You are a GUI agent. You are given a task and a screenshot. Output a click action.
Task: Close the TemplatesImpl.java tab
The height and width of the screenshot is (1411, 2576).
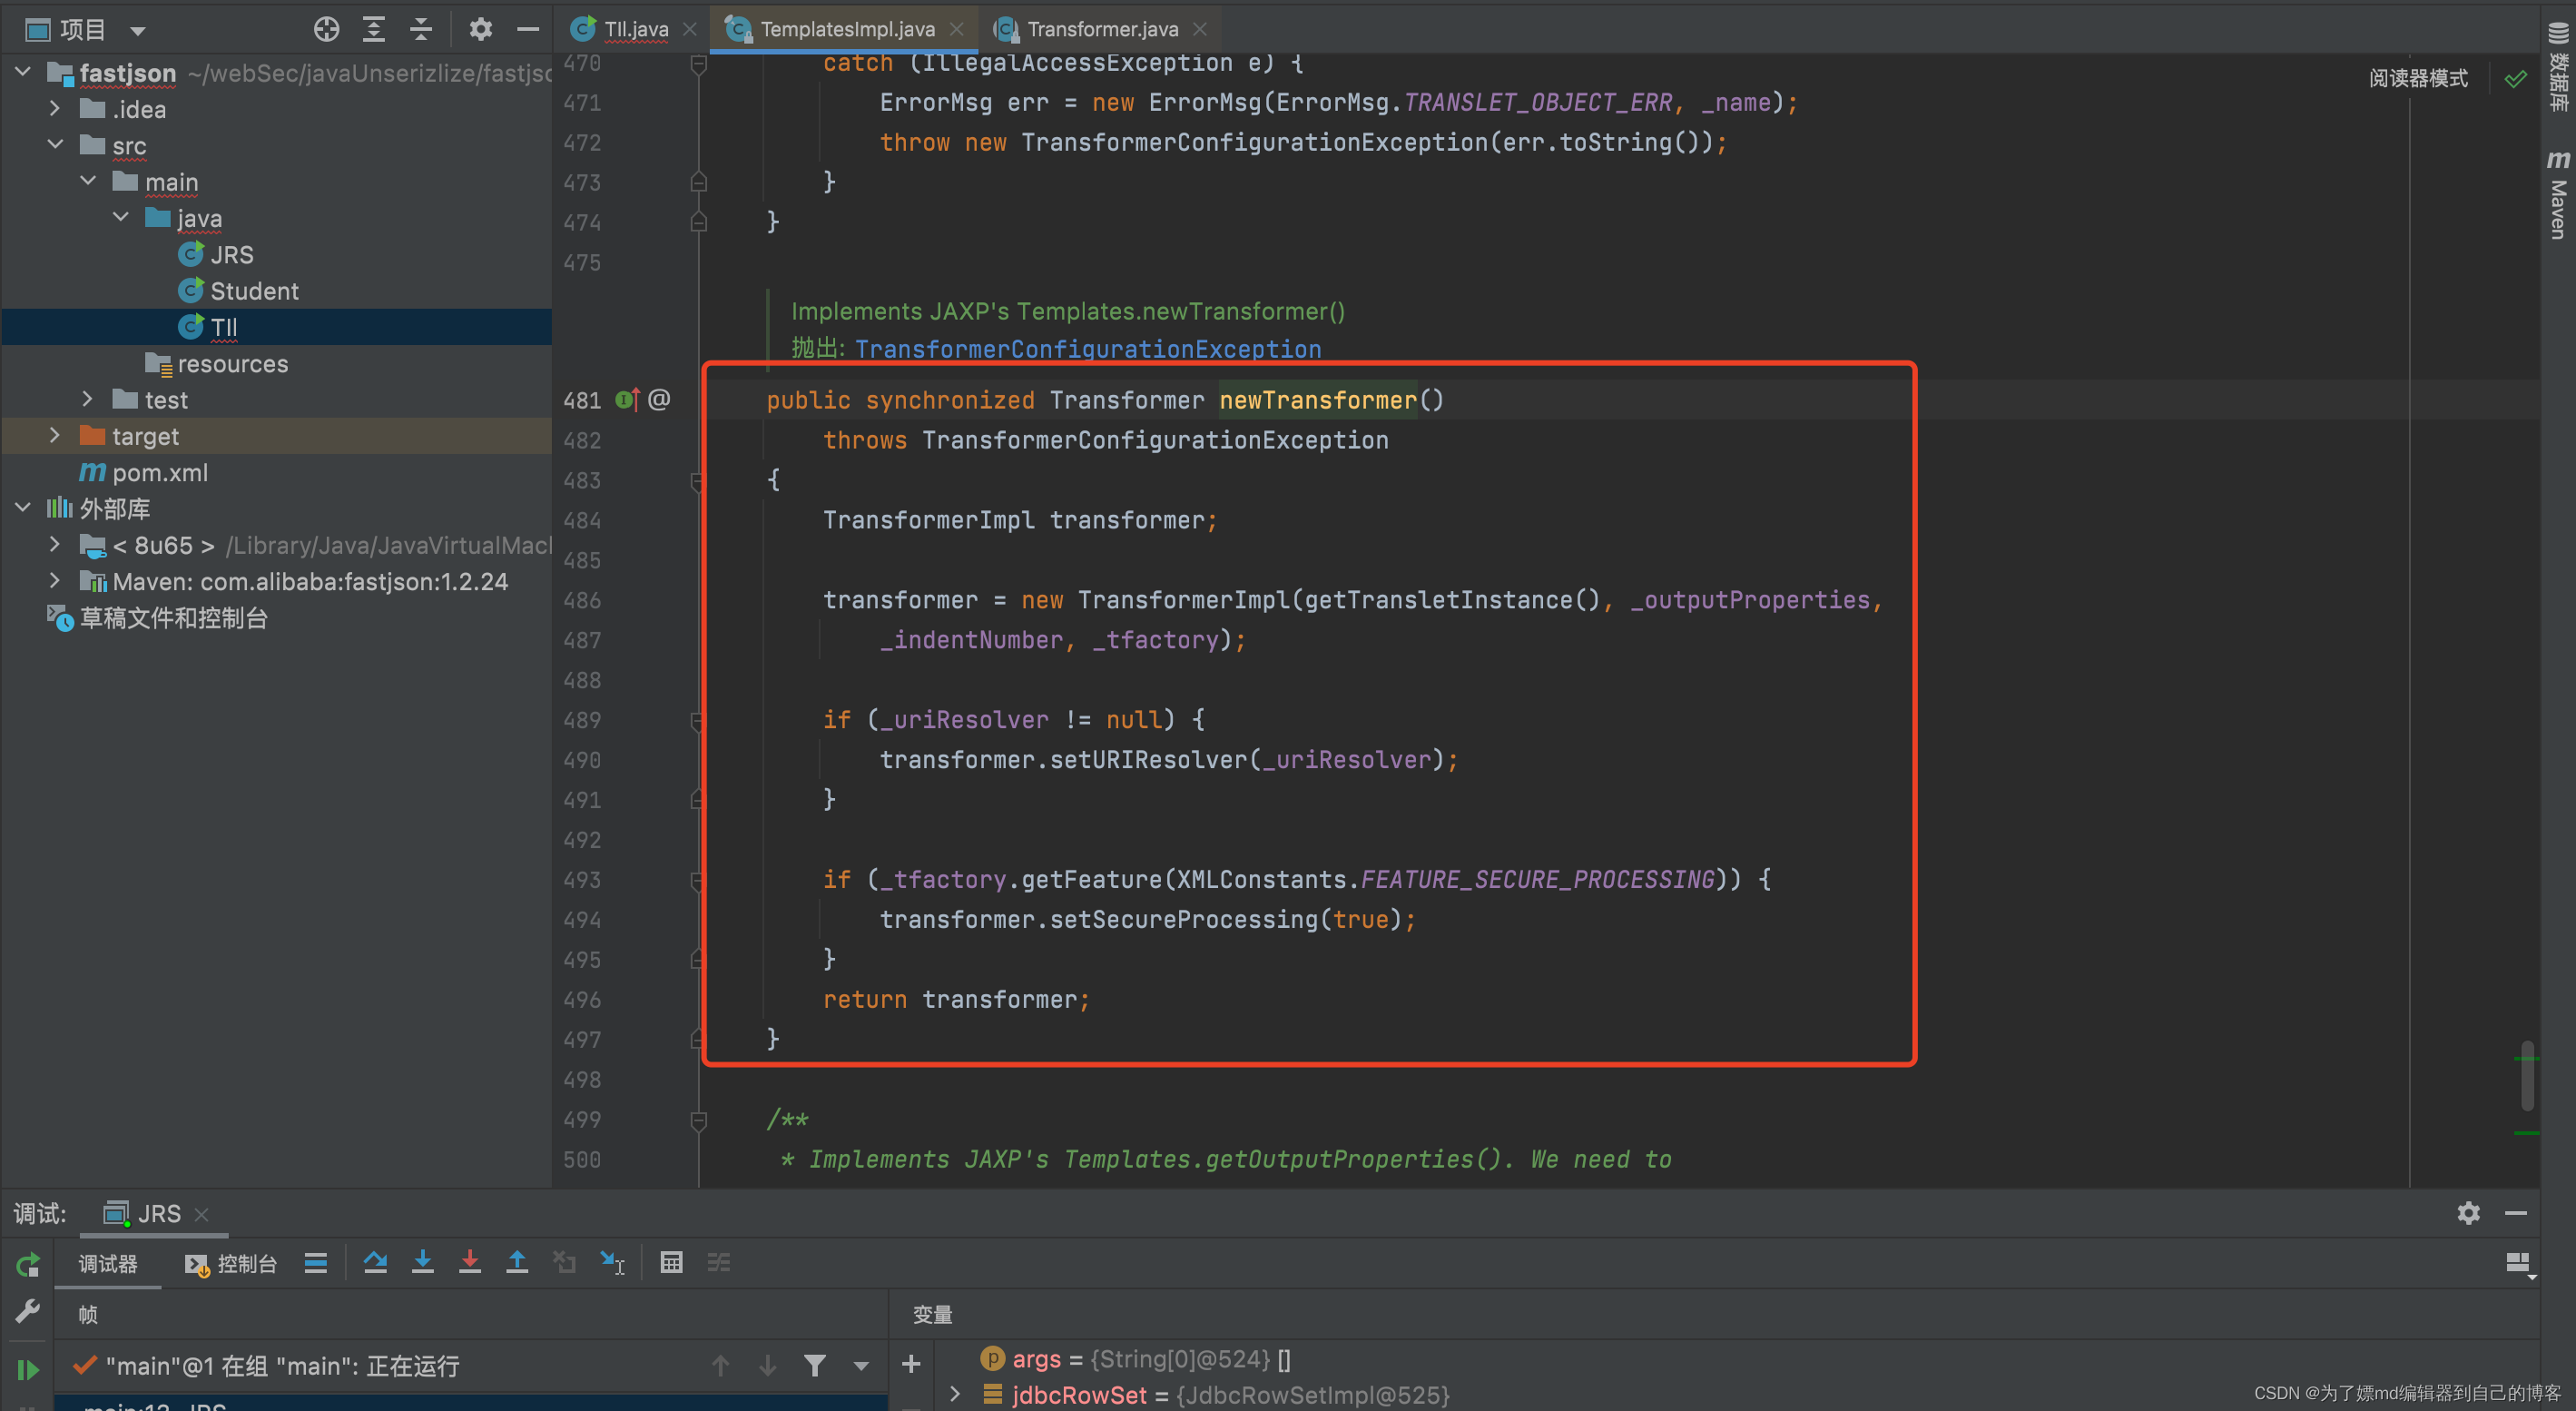956,30
